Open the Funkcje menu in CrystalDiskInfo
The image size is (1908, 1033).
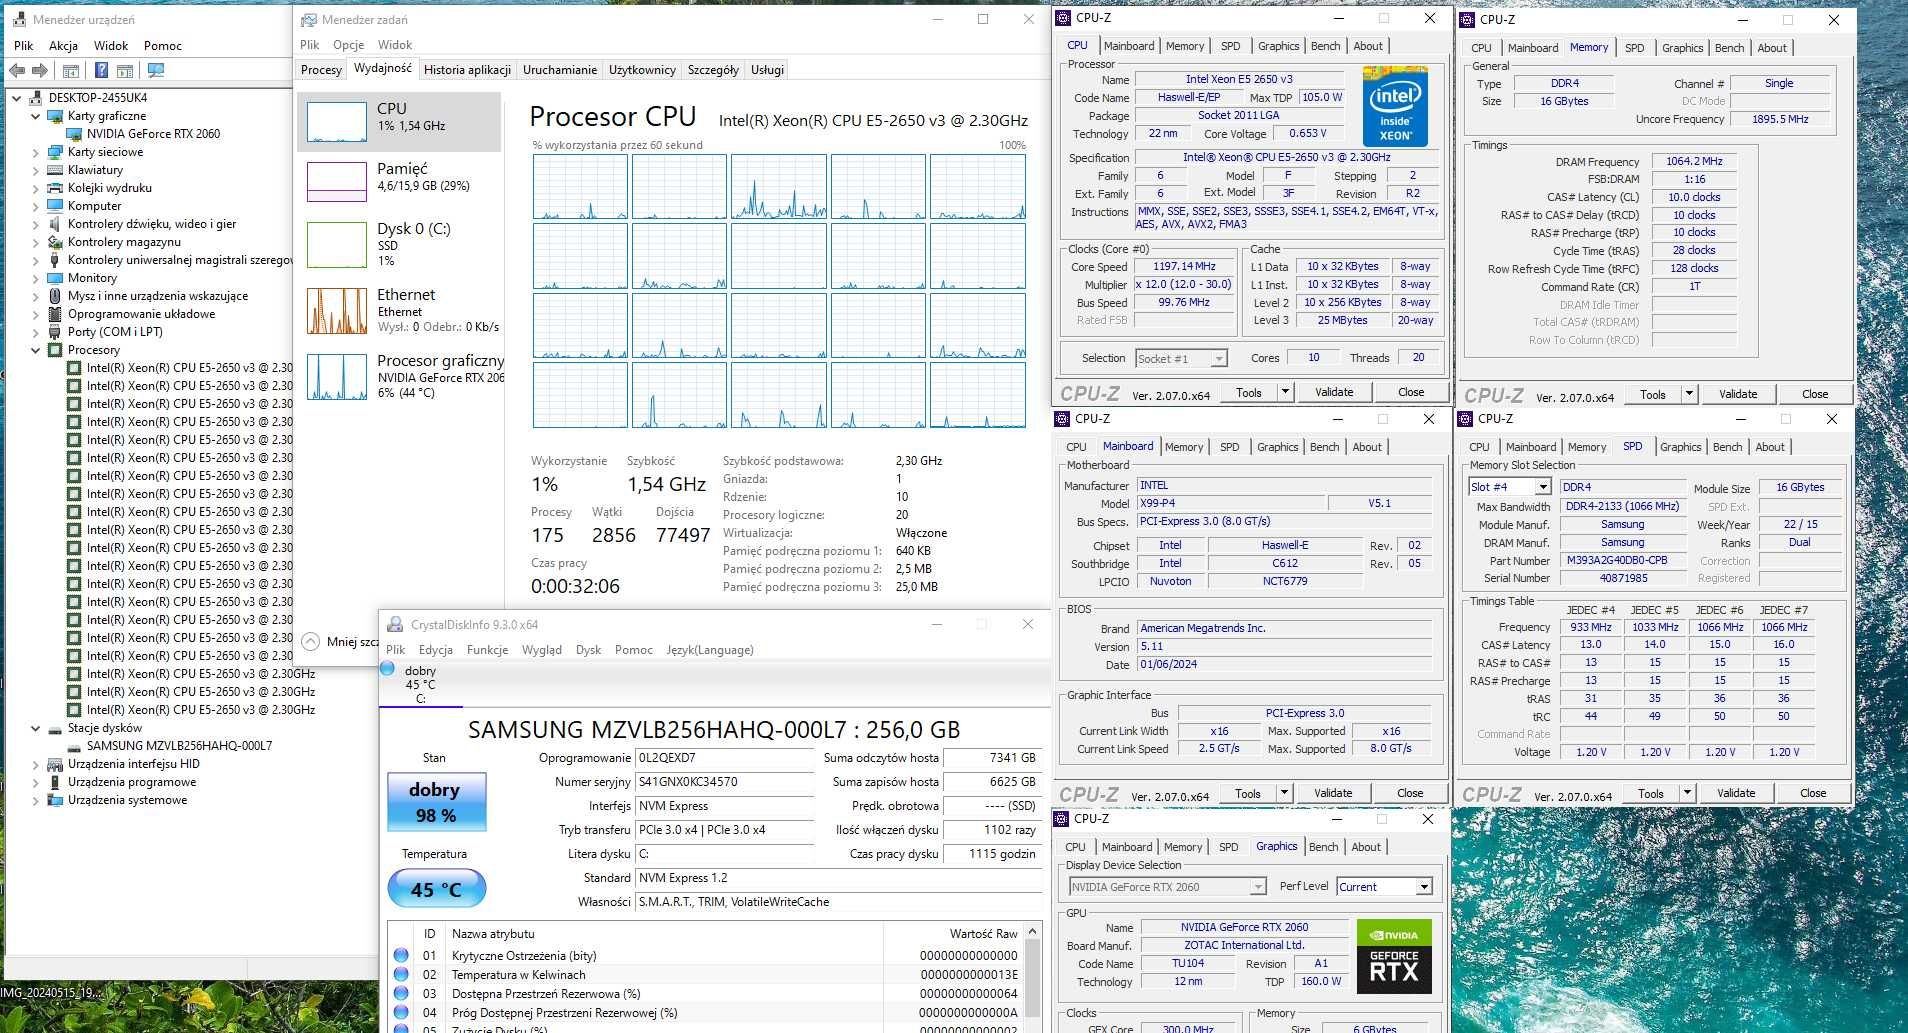[487, 650]
